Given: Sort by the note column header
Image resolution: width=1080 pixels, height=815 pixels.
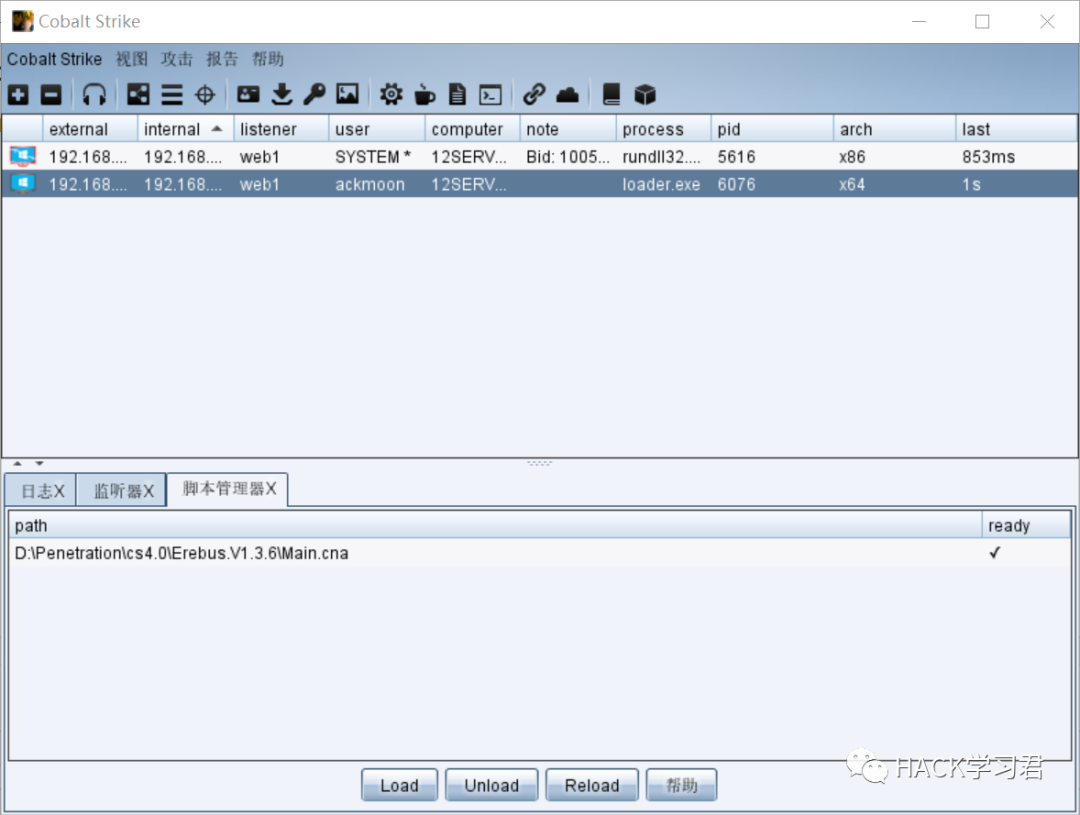Looking at the screenshot, I should click(x=568, y=130).
